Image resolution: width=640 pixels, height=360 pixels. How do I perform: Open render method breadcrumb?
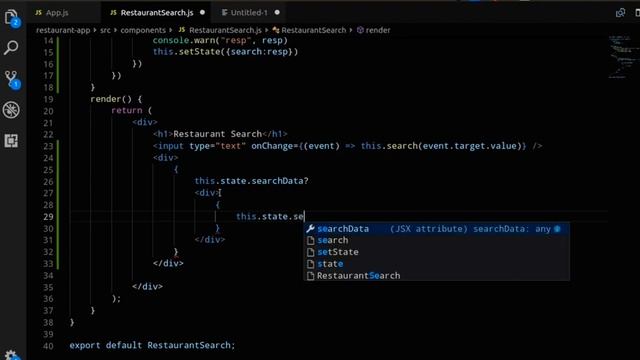coord(373,30)
